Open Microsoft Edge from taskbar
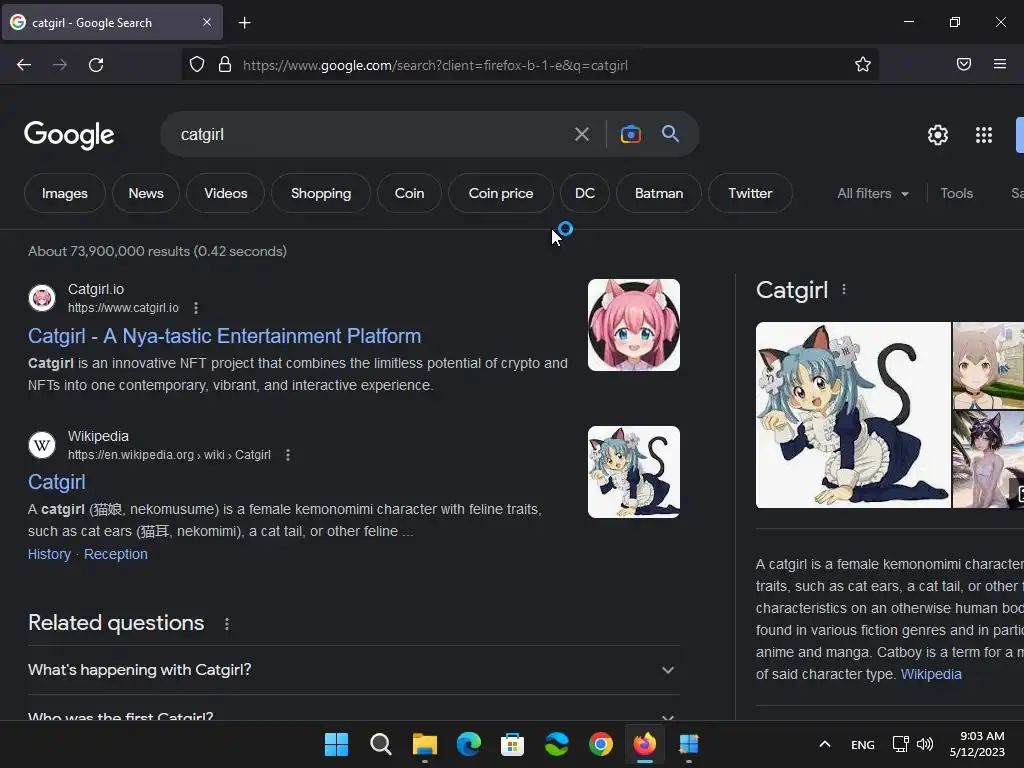 pyautogui.click(x=468, y=744)
